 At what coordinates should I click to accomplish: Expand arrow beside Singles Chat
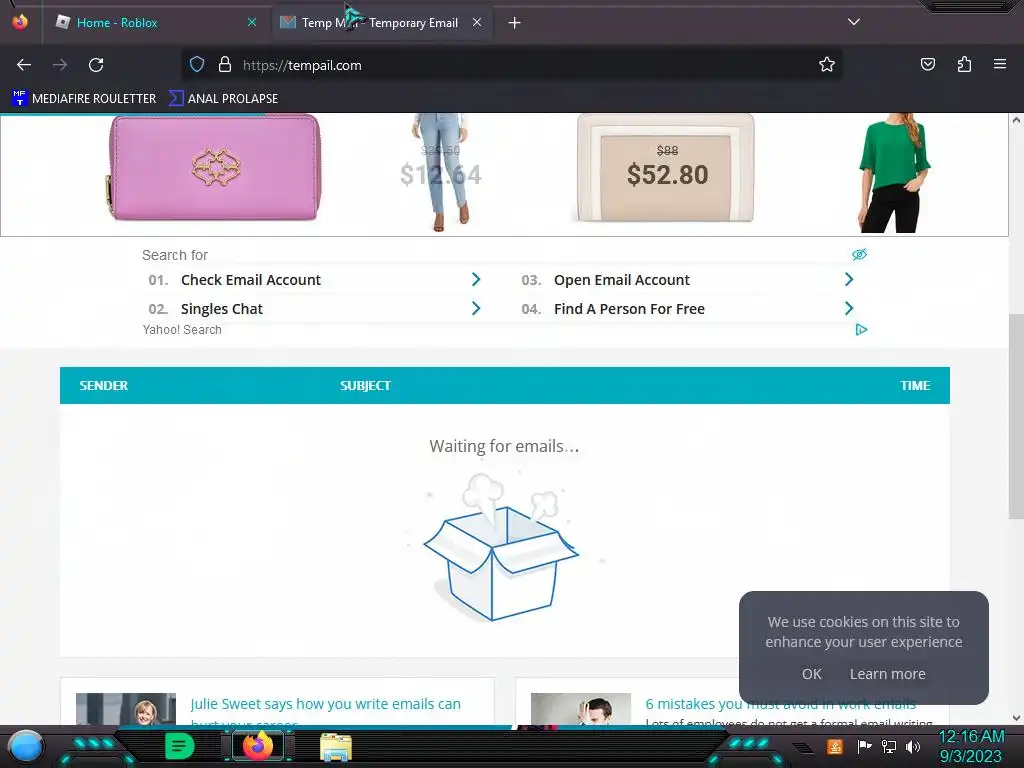[476, 308]
